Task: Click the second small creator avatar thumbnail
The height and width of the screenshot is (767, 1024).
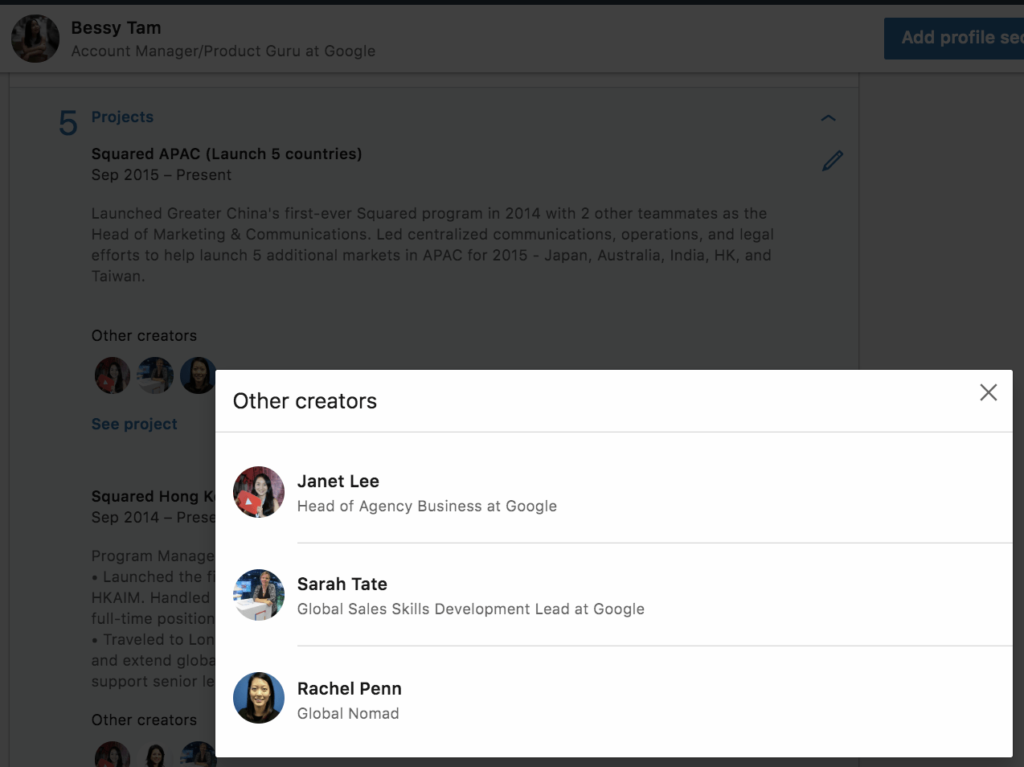Action: [155, 375]
